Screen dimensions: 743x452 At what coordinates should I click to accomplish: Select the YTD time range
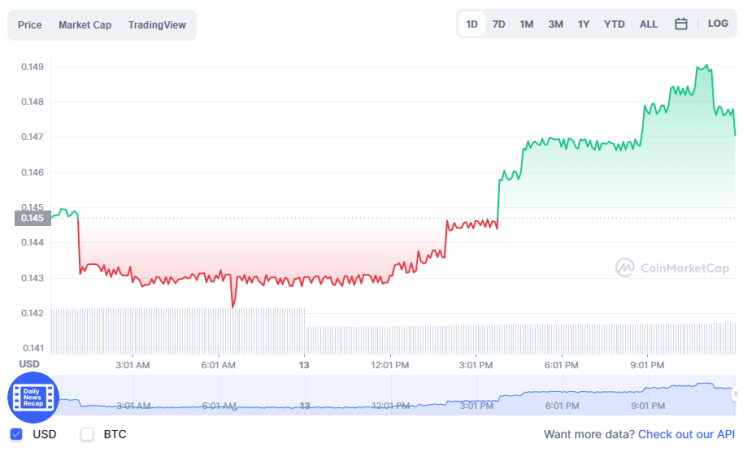pos(614,24)
